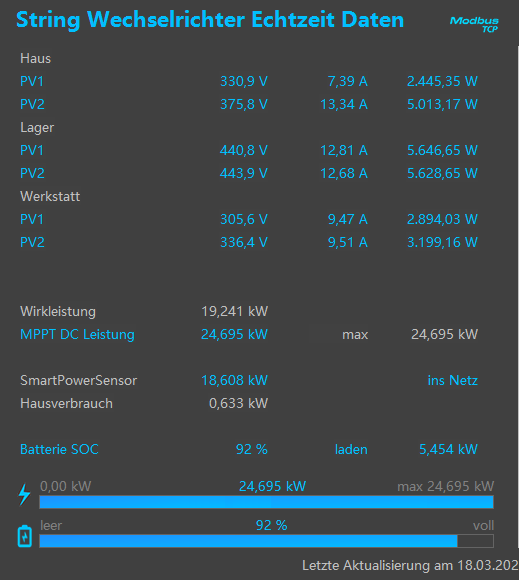
Task: Click the SmartPowerSensor 18,608 kW value
Action: [x=234, y=380]
